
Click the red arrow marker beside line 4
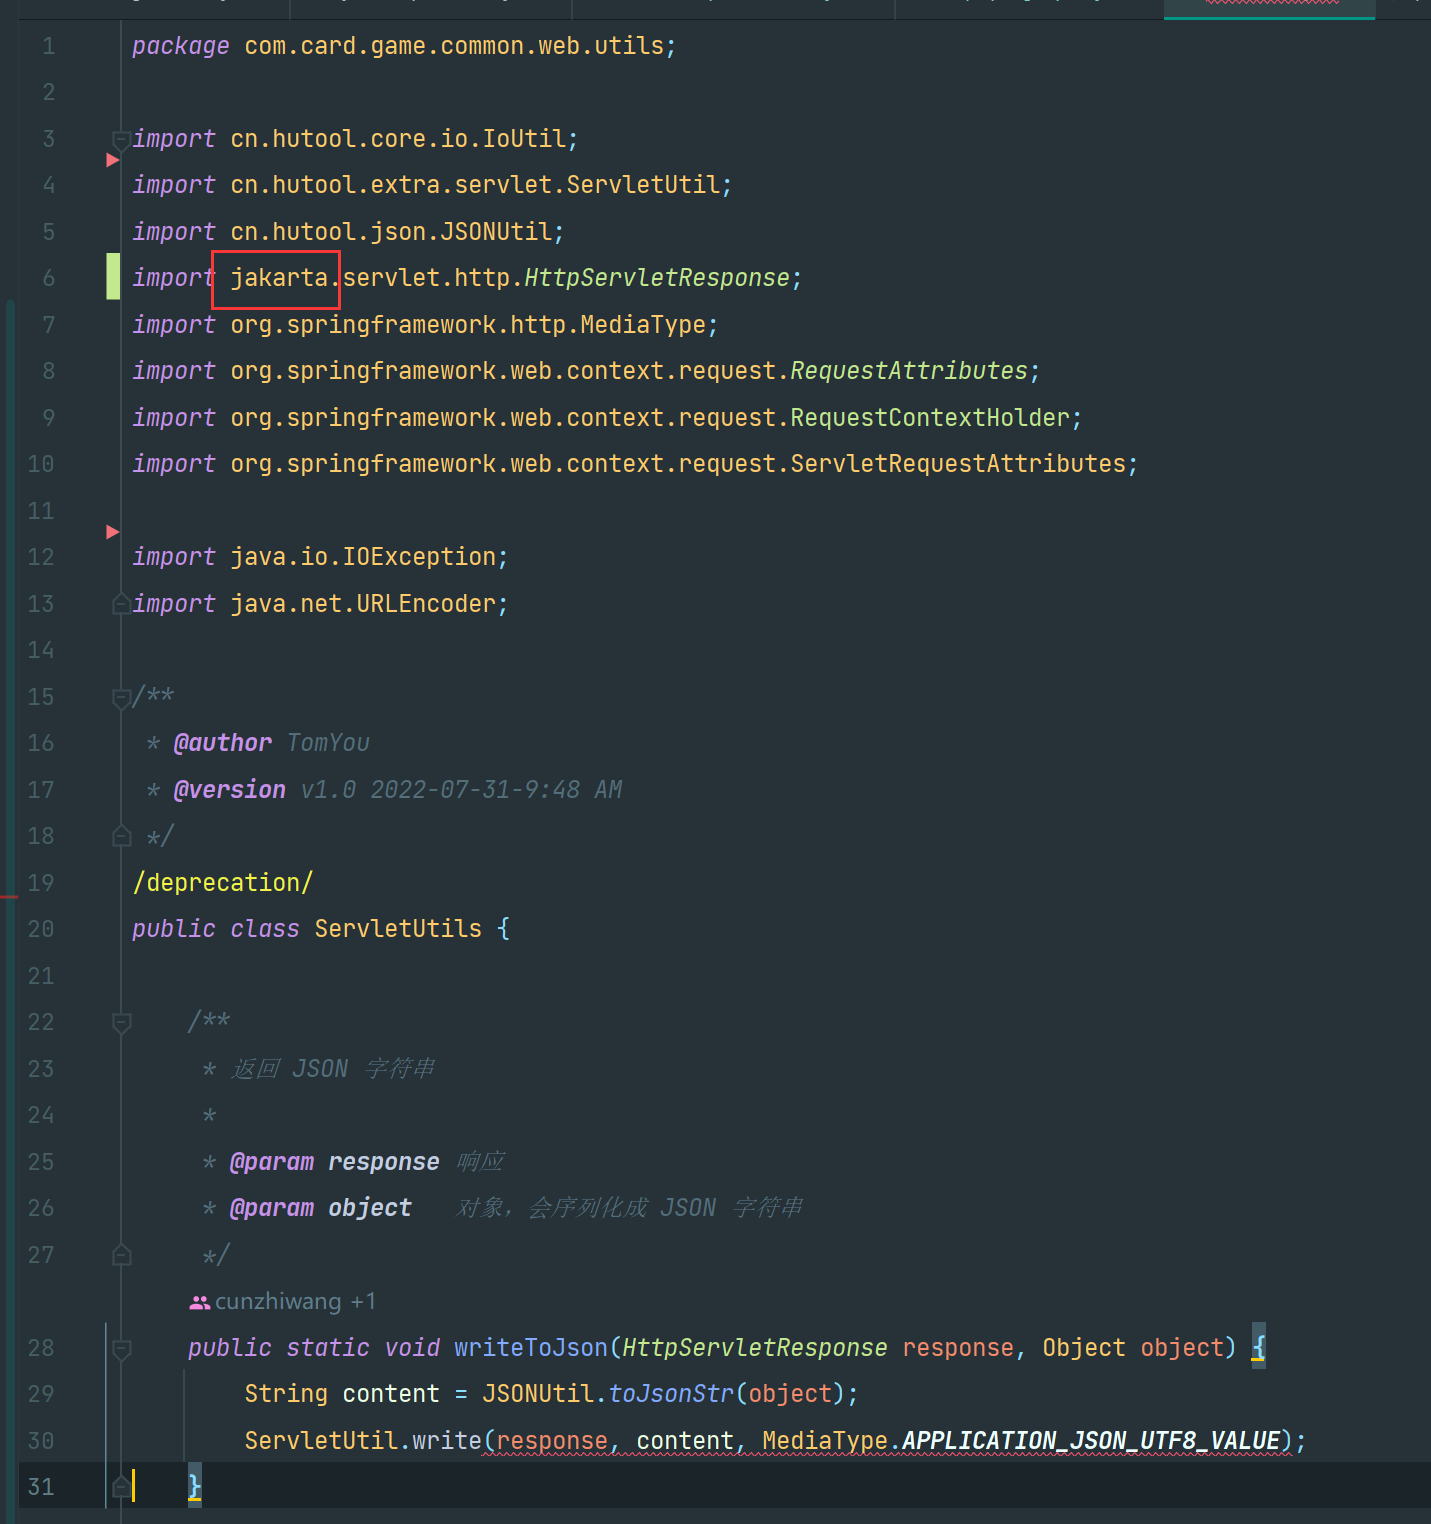[112, 158]
